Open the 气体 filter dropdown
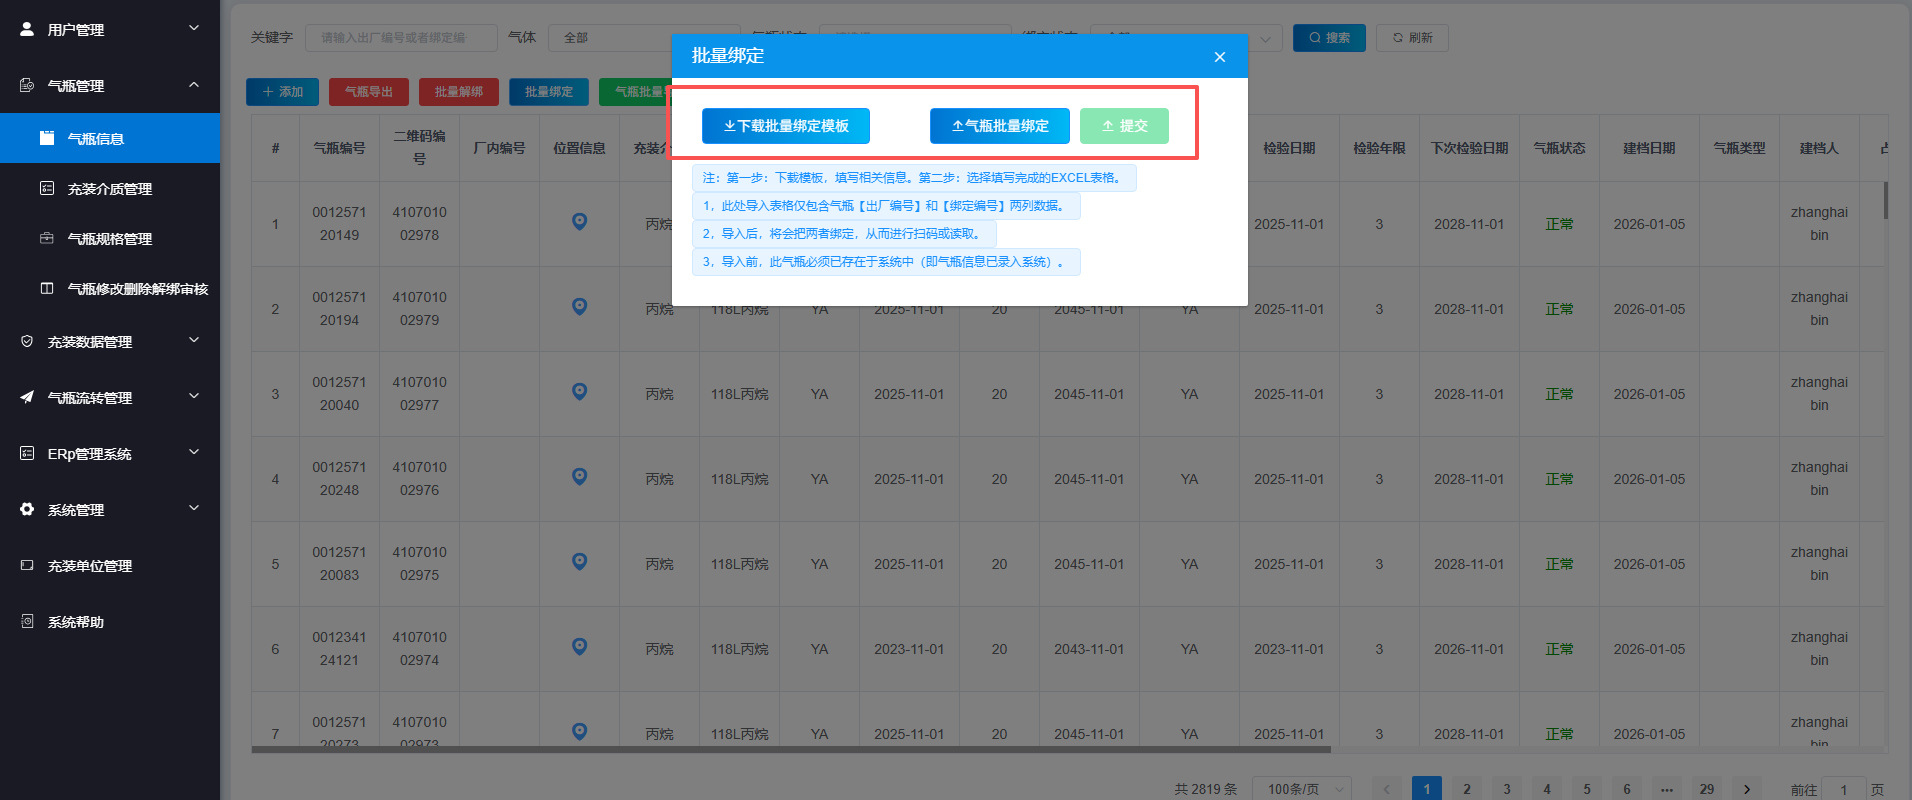The image size is (1912, 800). pos(640,38)
